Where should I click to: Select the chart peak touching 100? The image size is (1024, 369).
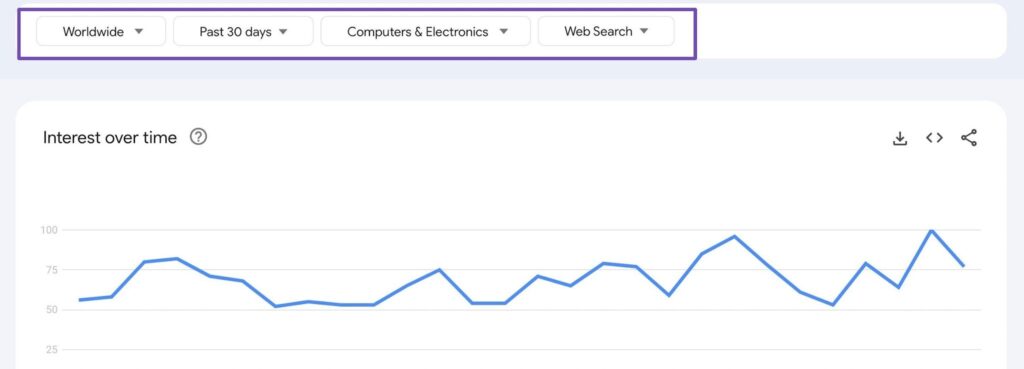coord(931,230)
